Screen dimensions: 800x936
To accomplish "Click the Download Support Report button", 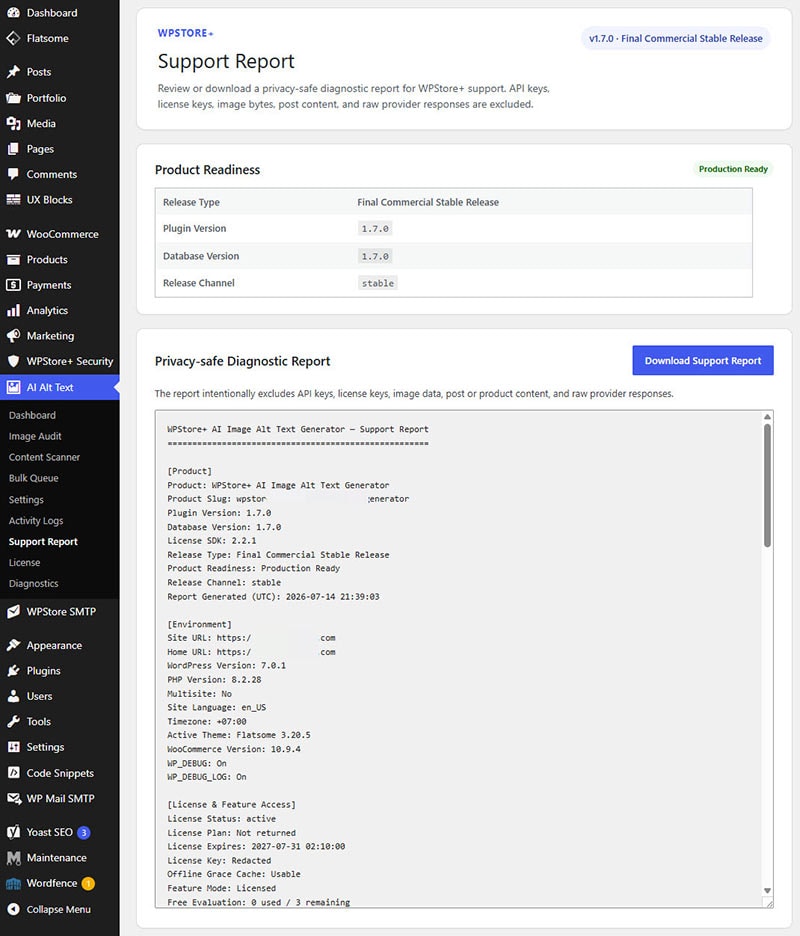I will click(x=703, y=361).
